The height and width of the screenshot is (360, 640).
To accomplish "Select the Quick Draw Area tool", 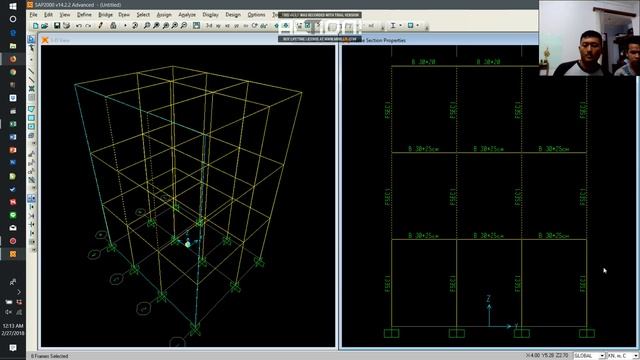I will tap(31, 127).
